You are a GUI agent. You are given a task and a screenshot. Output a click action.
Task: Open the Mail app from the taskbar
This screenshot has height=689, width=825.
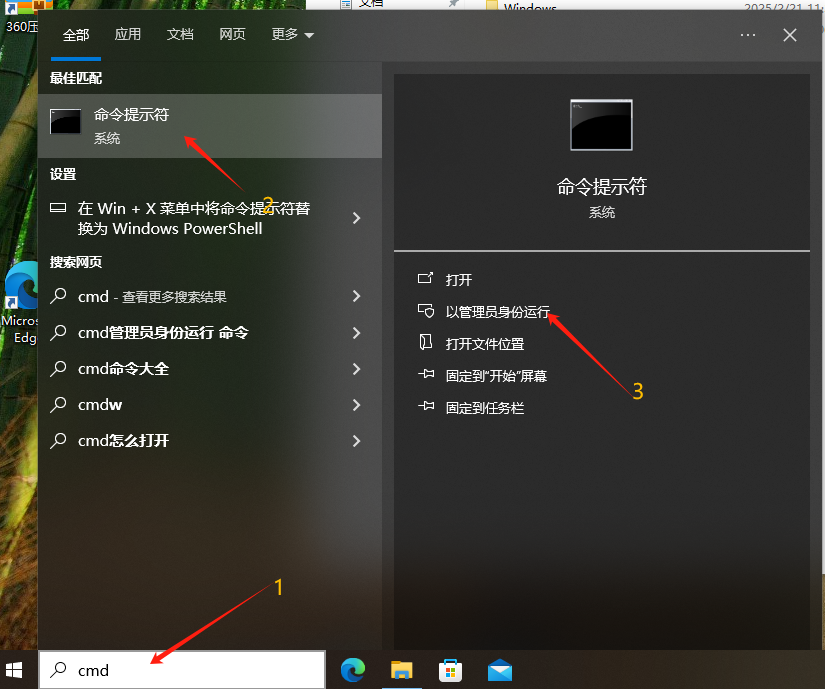click(x=500, y=670)
